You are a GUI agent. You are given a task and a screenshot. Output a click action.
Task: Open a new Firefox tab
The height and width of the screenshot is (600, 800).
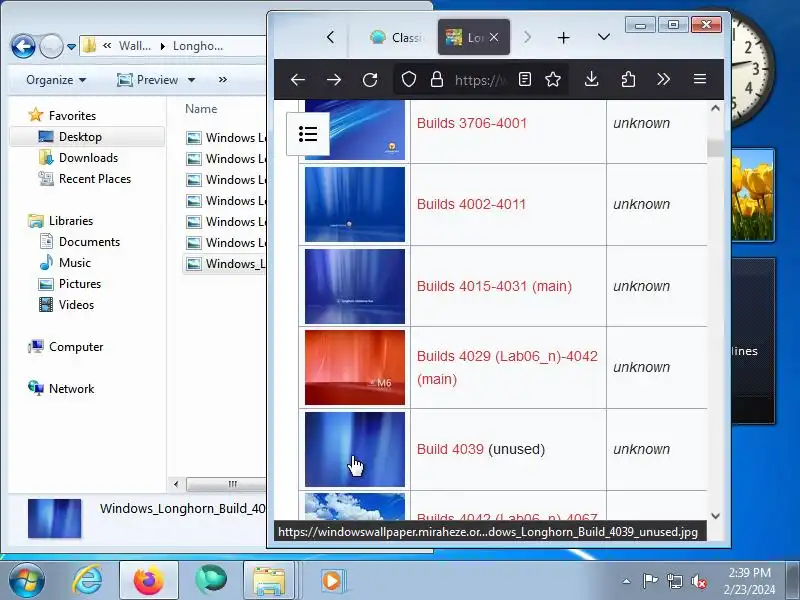[563, 38]
